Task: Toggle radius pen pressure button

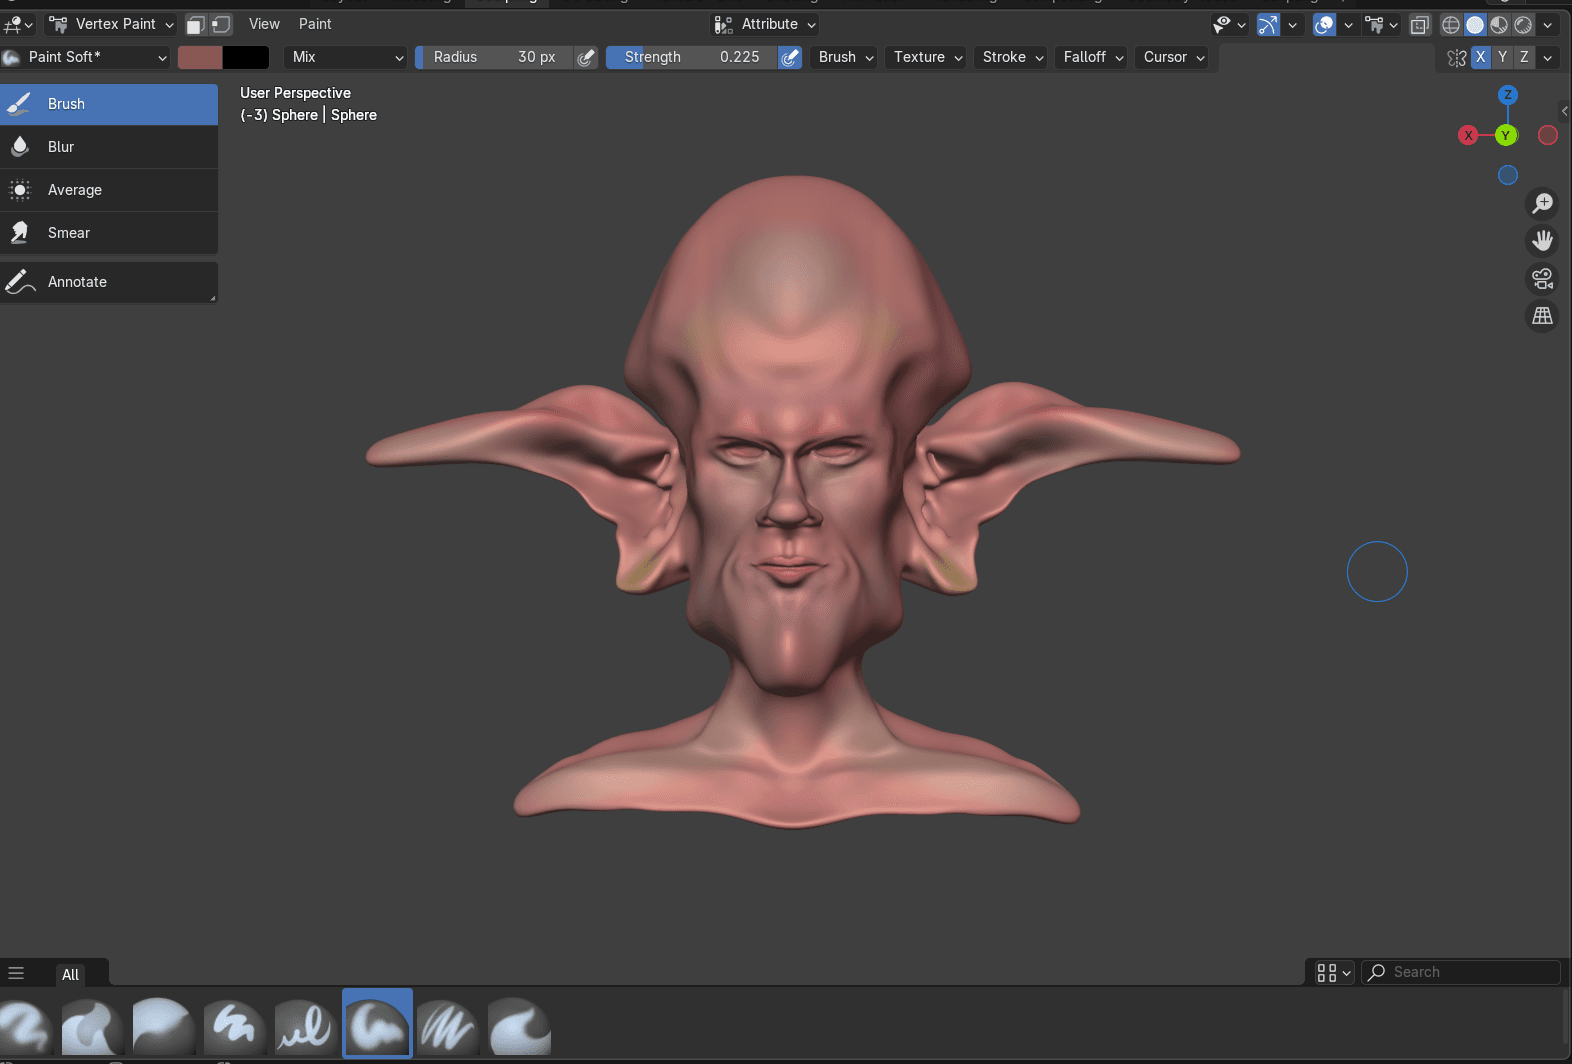Action: [587, 57]
